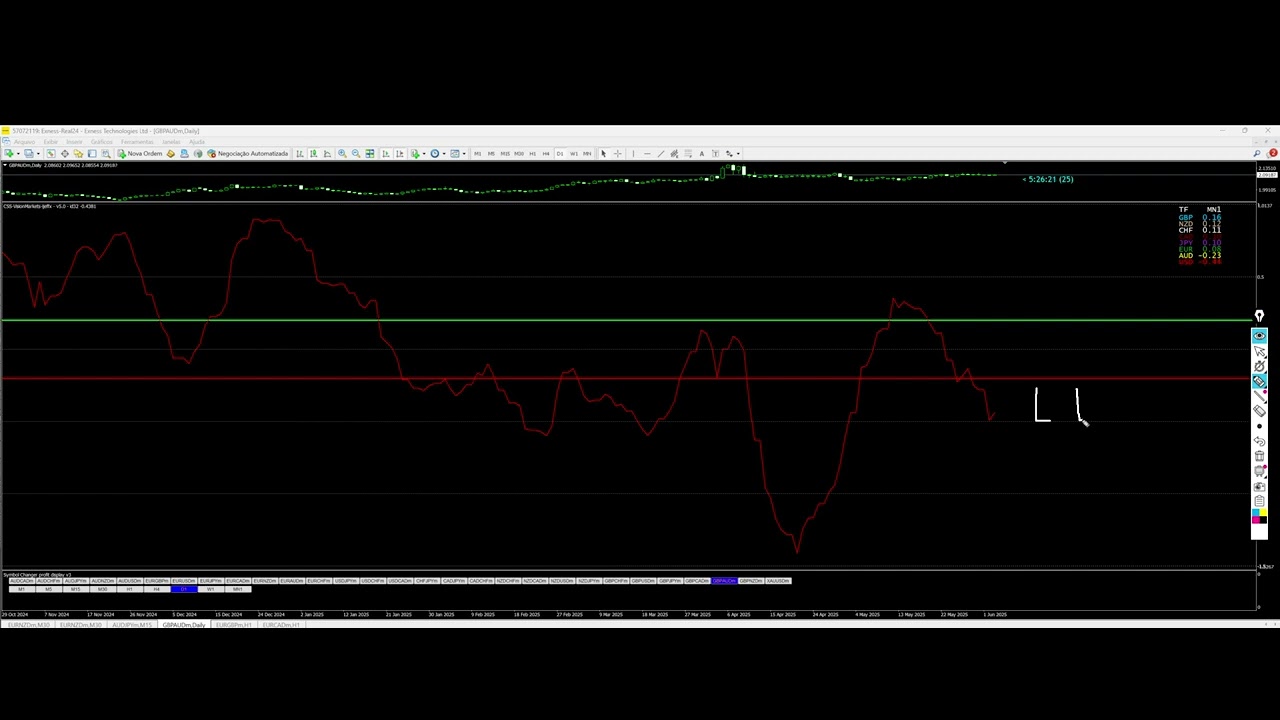Select the pointer arrow annotation tool

pyautogui.click(x=1259, y=351)
